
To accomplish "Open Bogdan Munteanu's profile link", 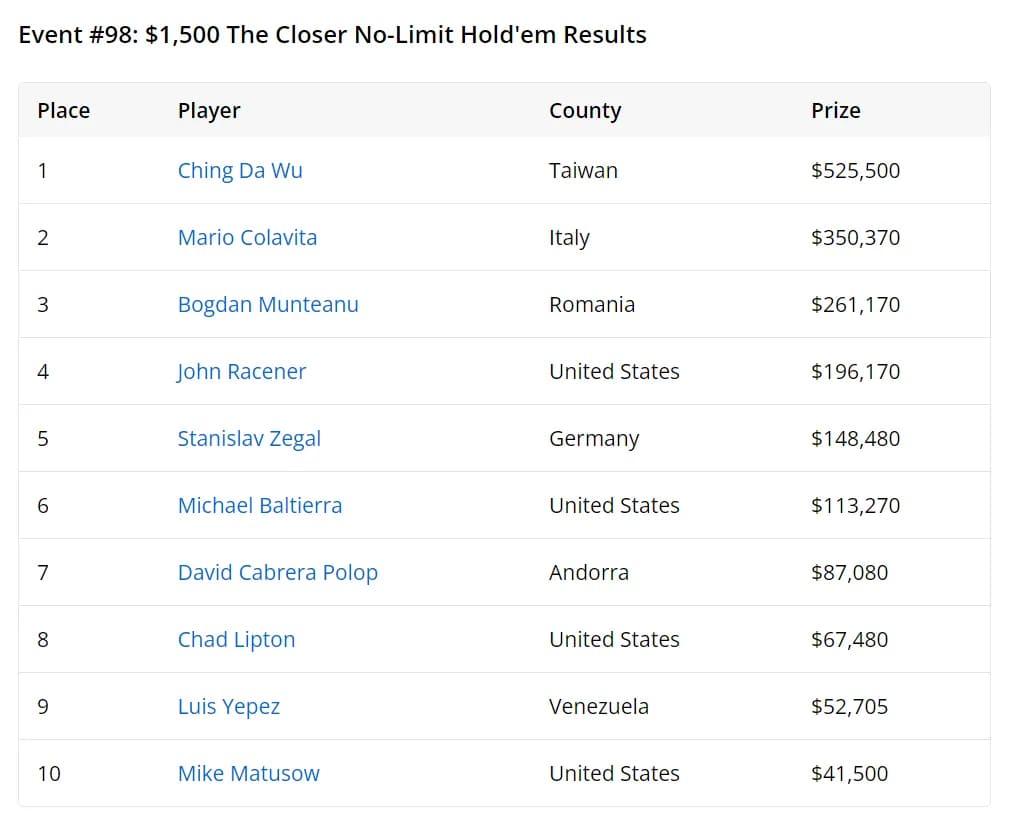I will [268, 304].
